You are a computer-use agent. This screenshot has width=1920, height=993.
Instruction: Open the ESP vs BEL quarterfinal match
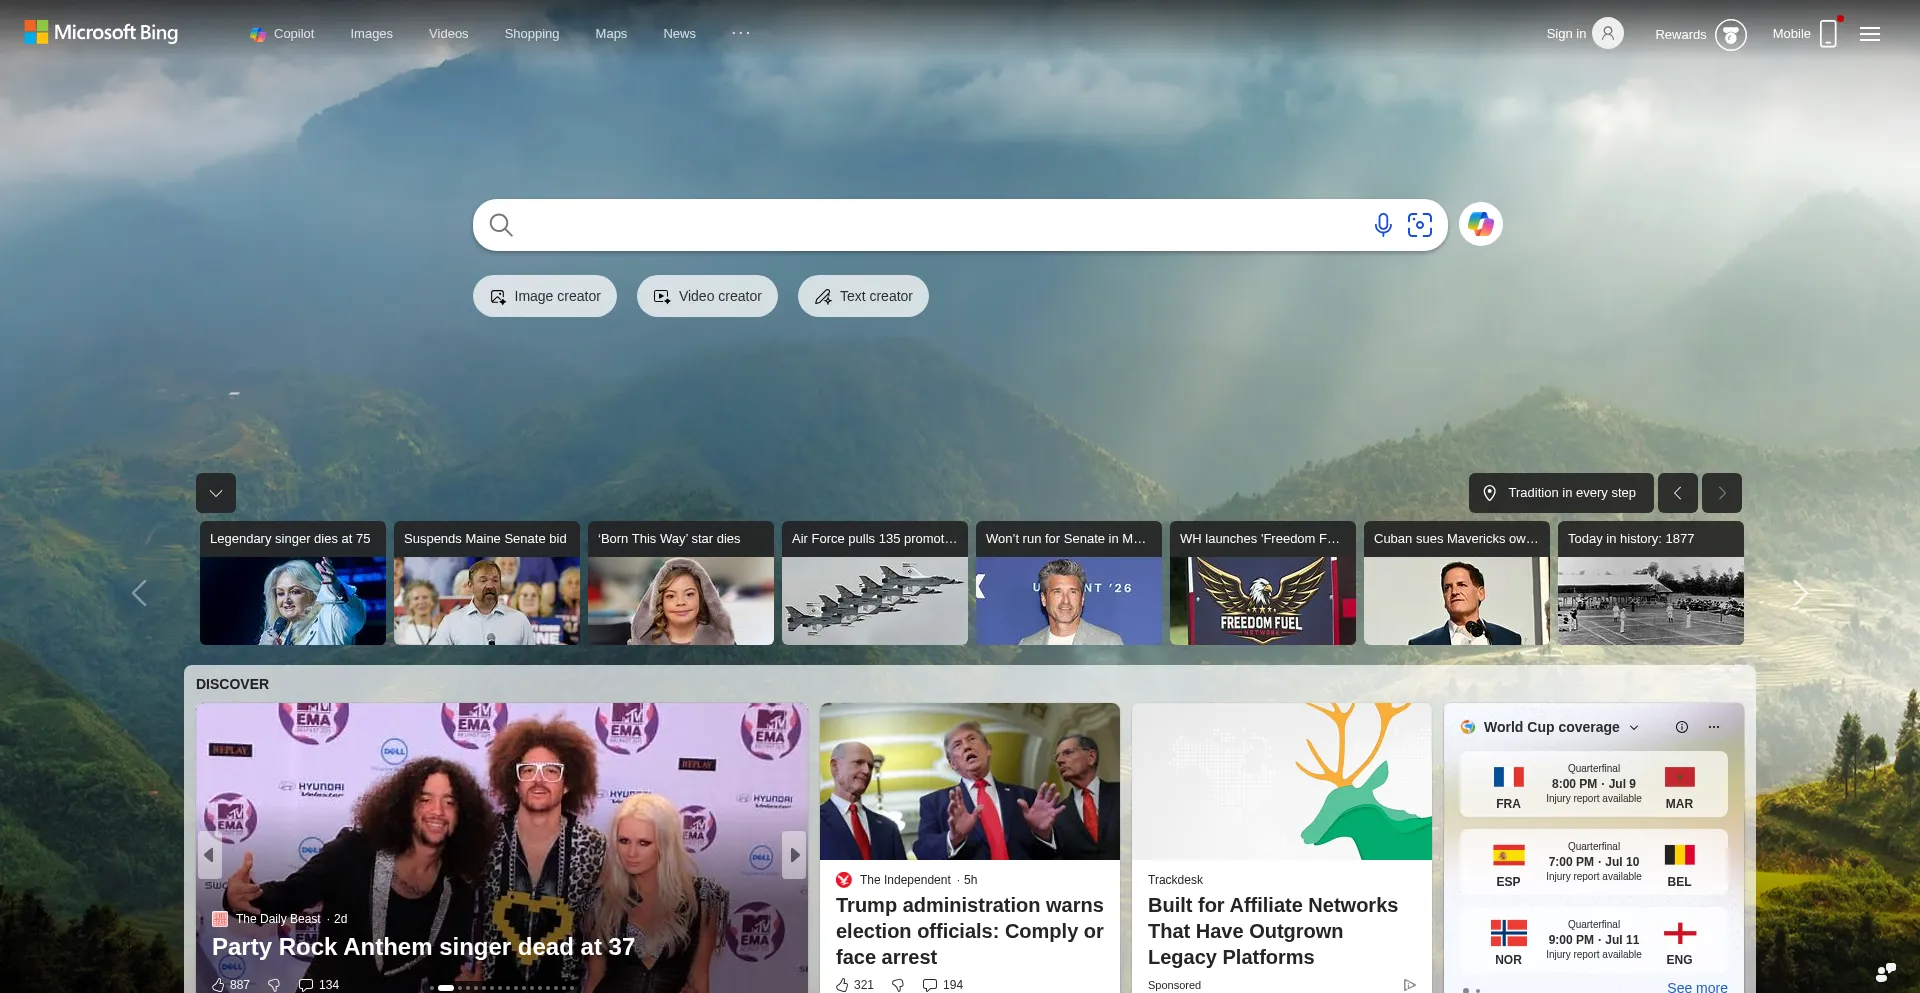click(x=1594, y=862)
